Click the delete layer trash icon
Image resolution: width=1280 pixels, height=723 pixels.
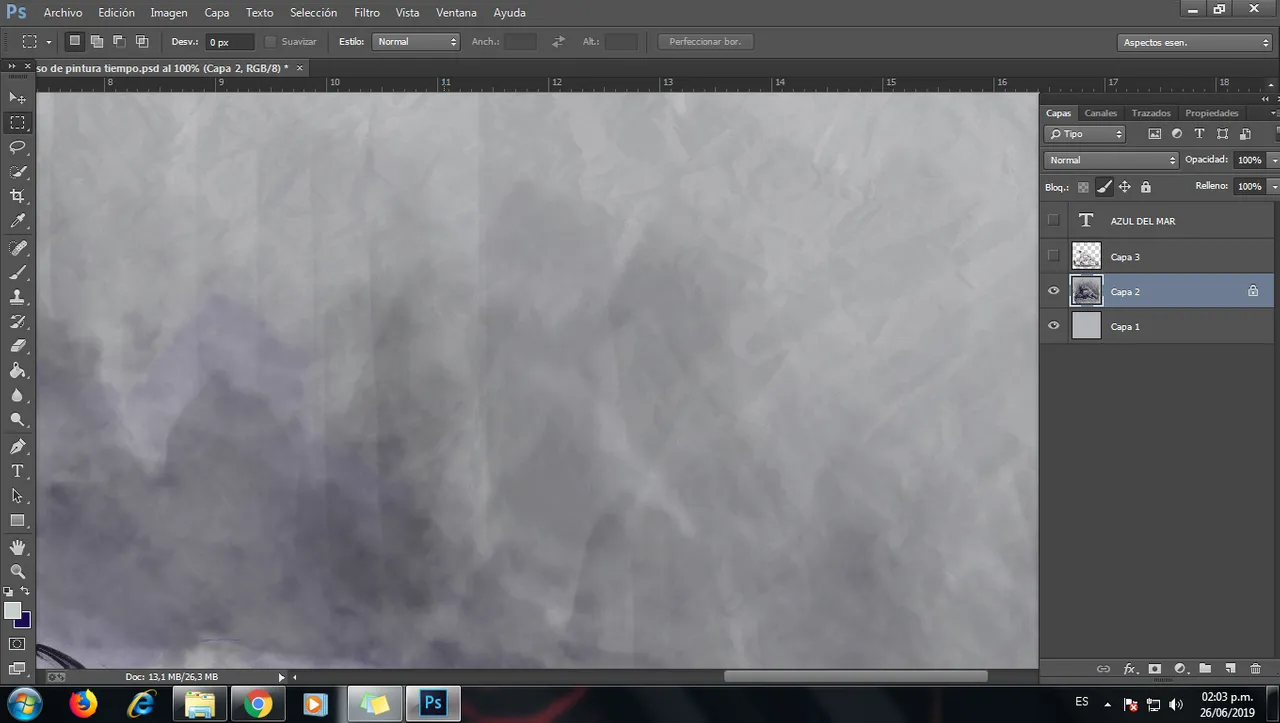pos(1255,668)
